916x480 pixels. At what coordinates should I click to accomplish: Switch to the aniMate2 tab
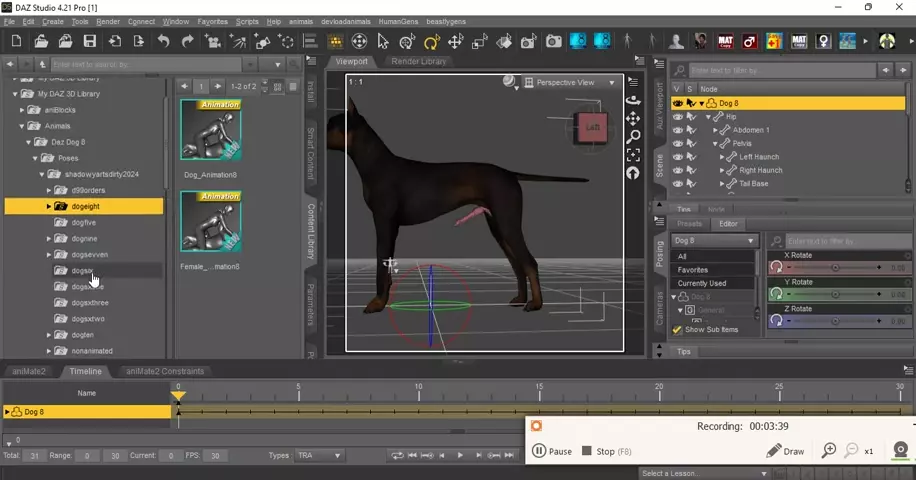pyautogui.click(x=29, y=371)
